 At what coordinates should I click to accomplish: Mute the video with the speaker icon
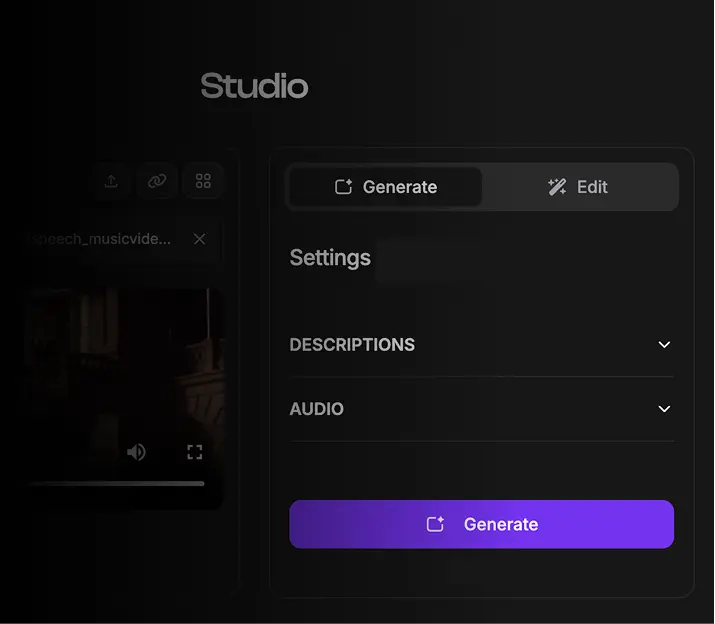tap(136, 452)
